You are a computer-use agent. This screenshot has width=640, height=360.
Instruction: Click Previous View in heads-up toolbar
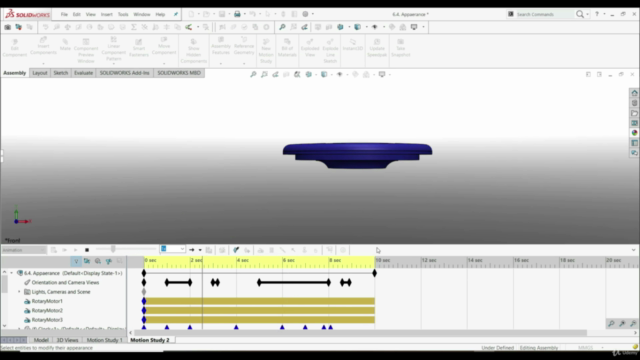click(275, 74)
